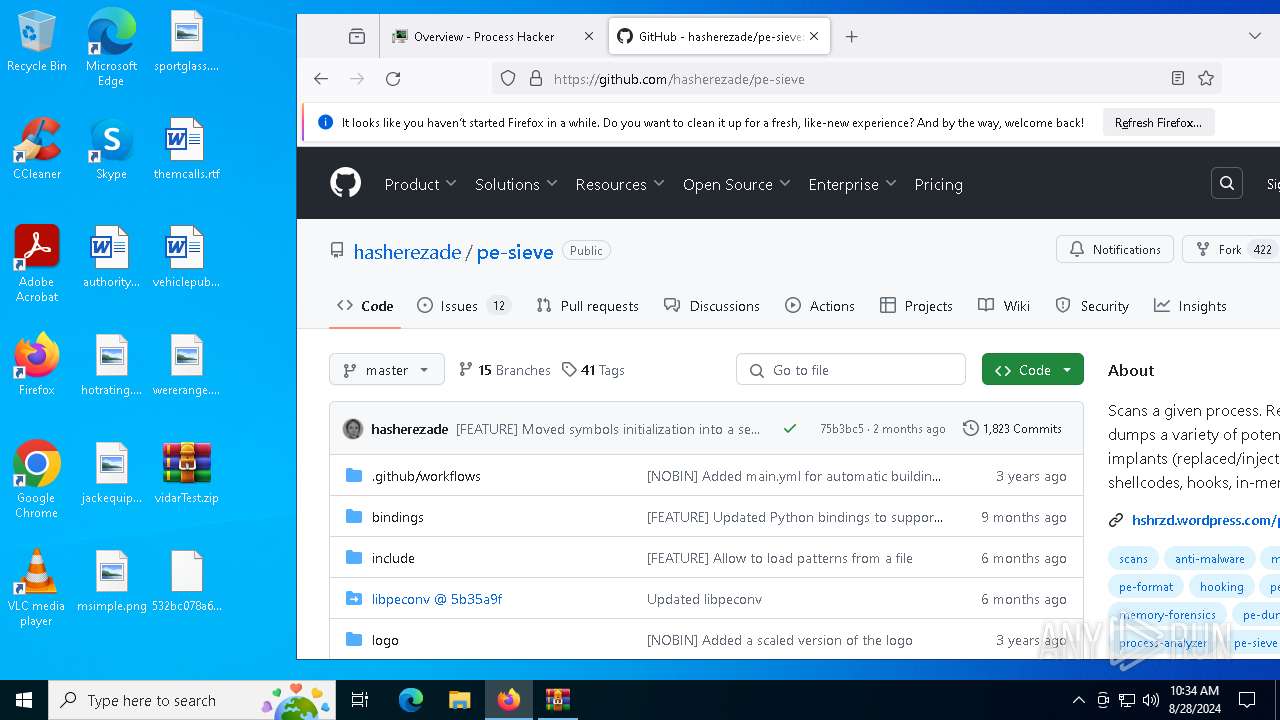Open a new tab with the plus icon
The height and width of the screenshot is (720, 1280).
[x=852, y=36]
